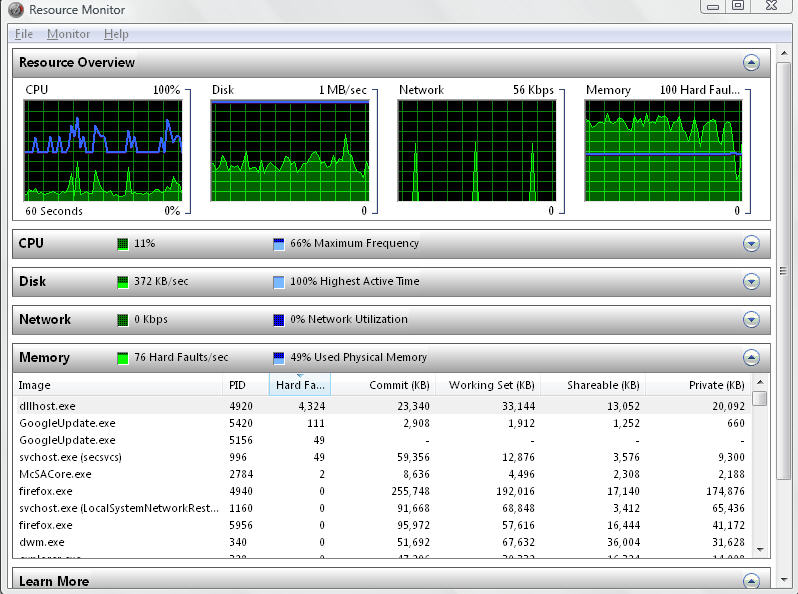Image resolution: width=798 pixels, height=594 pixels.
Task: Select the dwm.exe process row
Action: [x=382, y=542]
